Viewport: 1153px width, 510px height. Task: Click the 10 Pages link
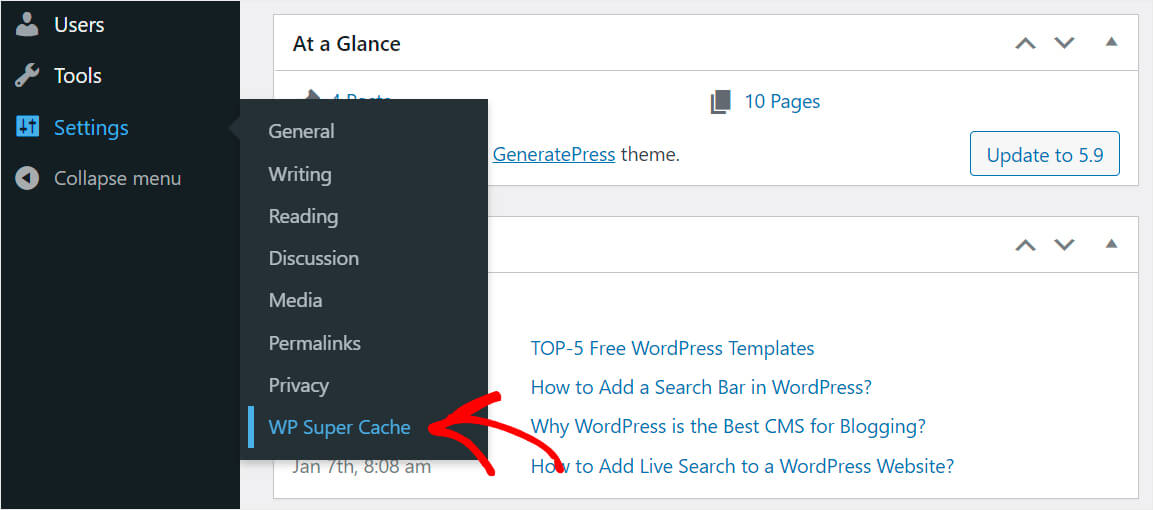(782, 101)
